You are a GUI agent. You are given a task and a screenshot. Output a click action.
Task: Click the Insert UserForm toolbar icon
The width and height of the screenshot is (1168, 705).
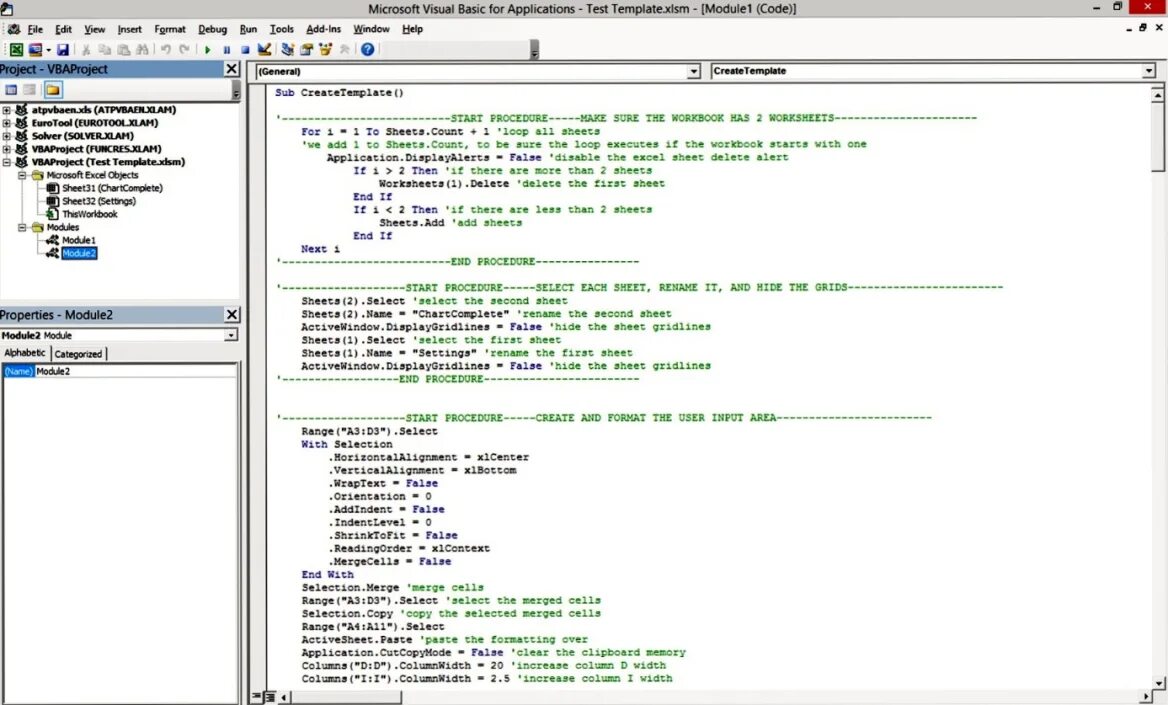point(35,49)
